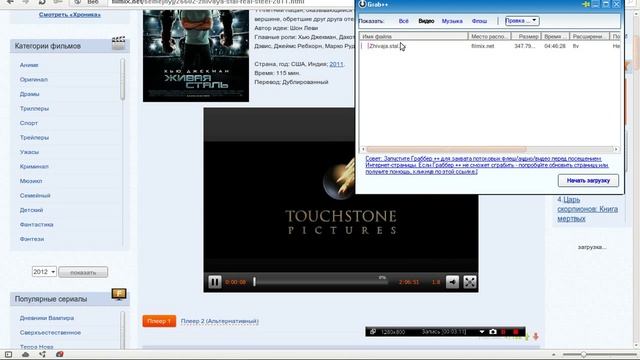Click the recorder resolution icon beside 1280x800
The width and height of the screenshot is (640, 360).
[x=373, y=332]
